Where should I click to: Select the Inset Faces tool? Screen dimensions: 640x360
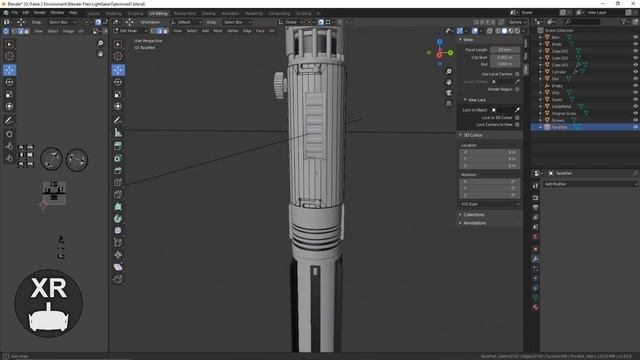118,158
